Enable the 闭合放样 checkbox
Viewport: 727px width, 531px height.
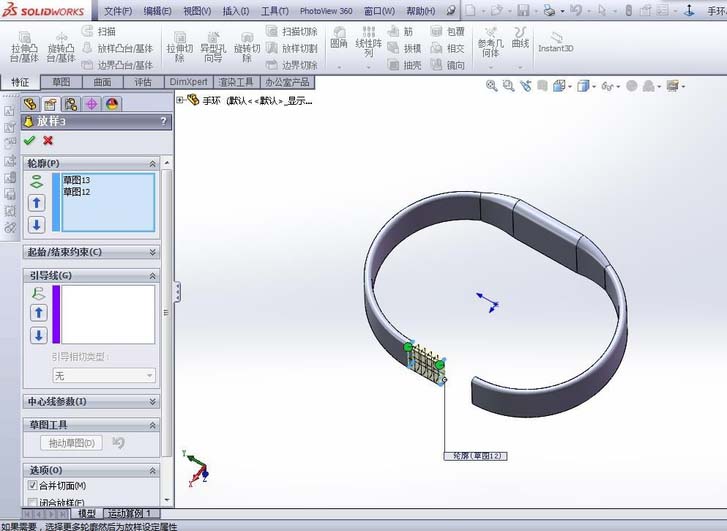click(x=32, y=502)
